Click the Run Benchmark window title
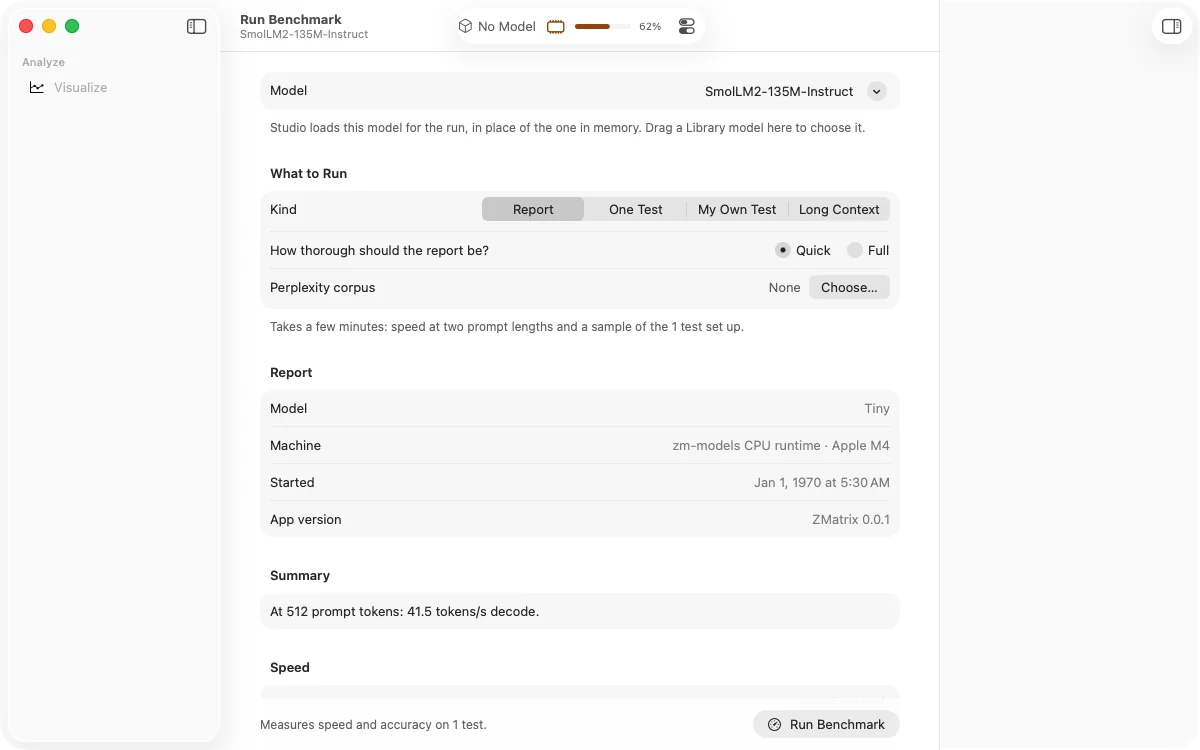The height and width of the screenshot is (750, 1200). [291, 19]
